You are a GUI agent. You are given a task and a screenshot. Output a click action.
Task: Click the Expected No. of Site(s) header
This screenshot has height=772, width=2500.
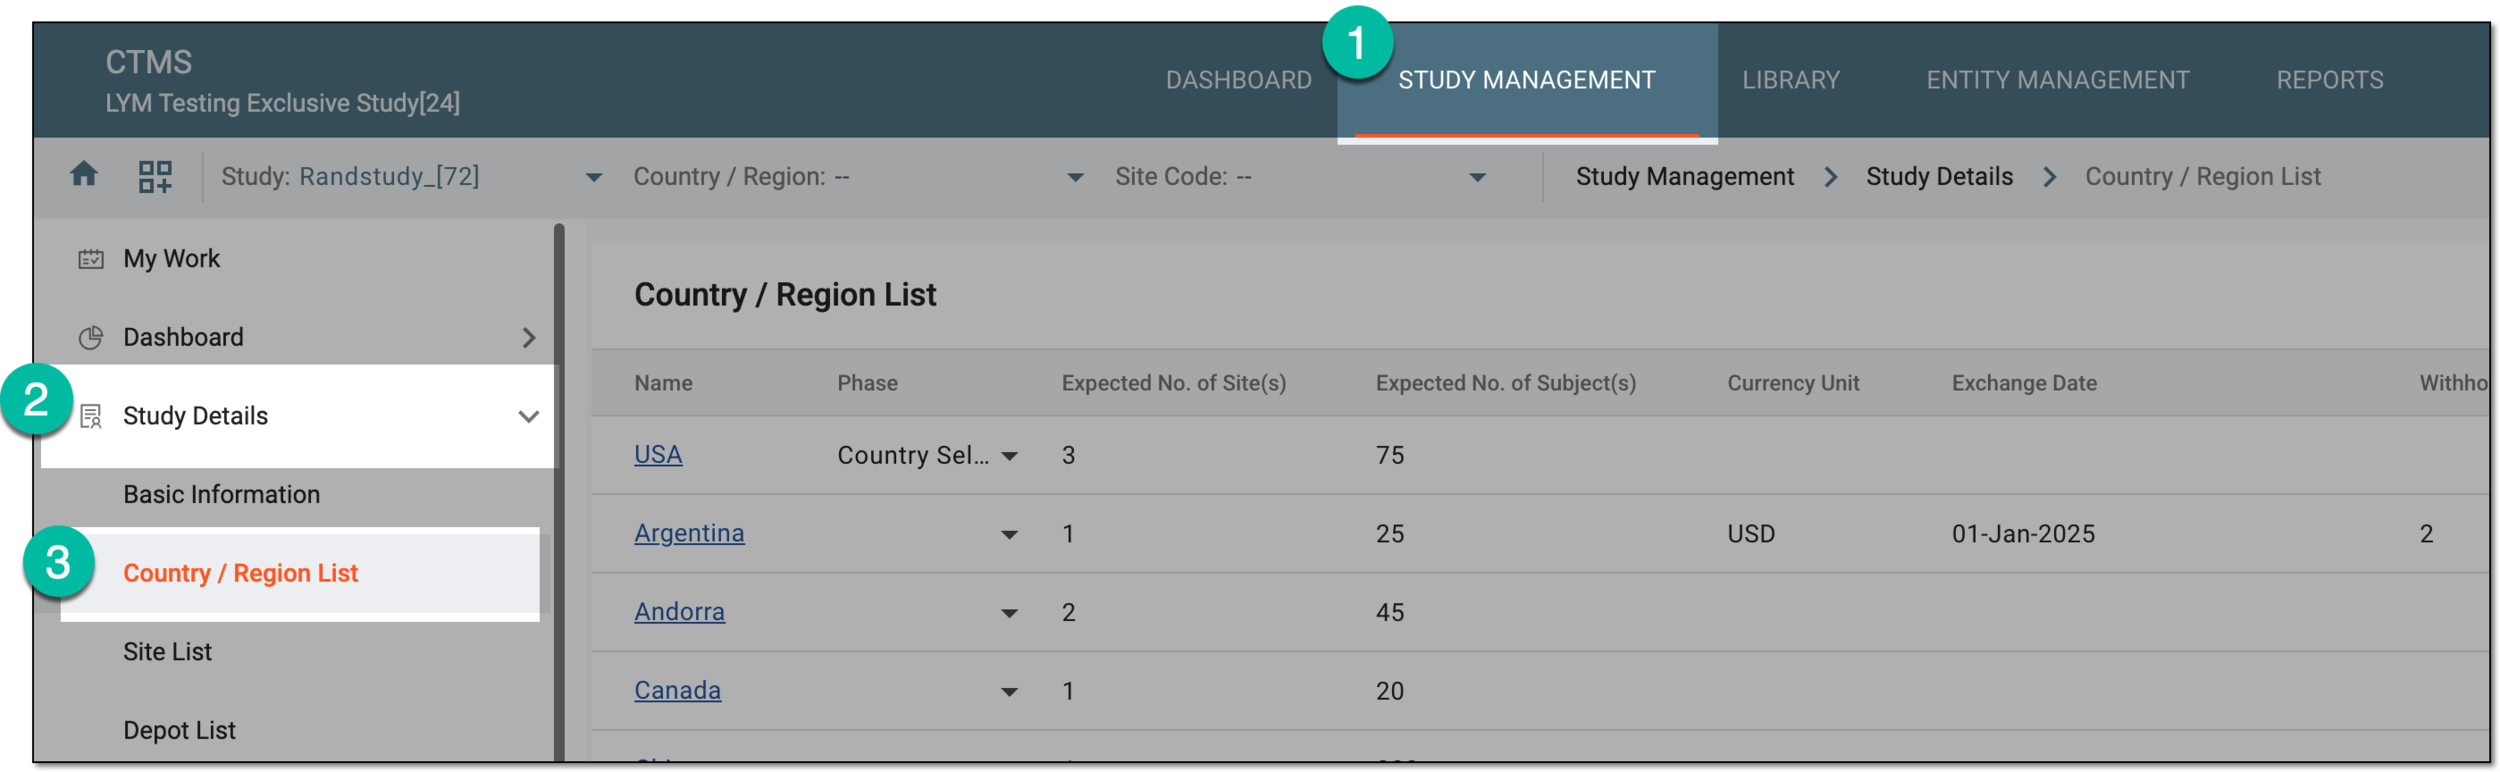1174,384
